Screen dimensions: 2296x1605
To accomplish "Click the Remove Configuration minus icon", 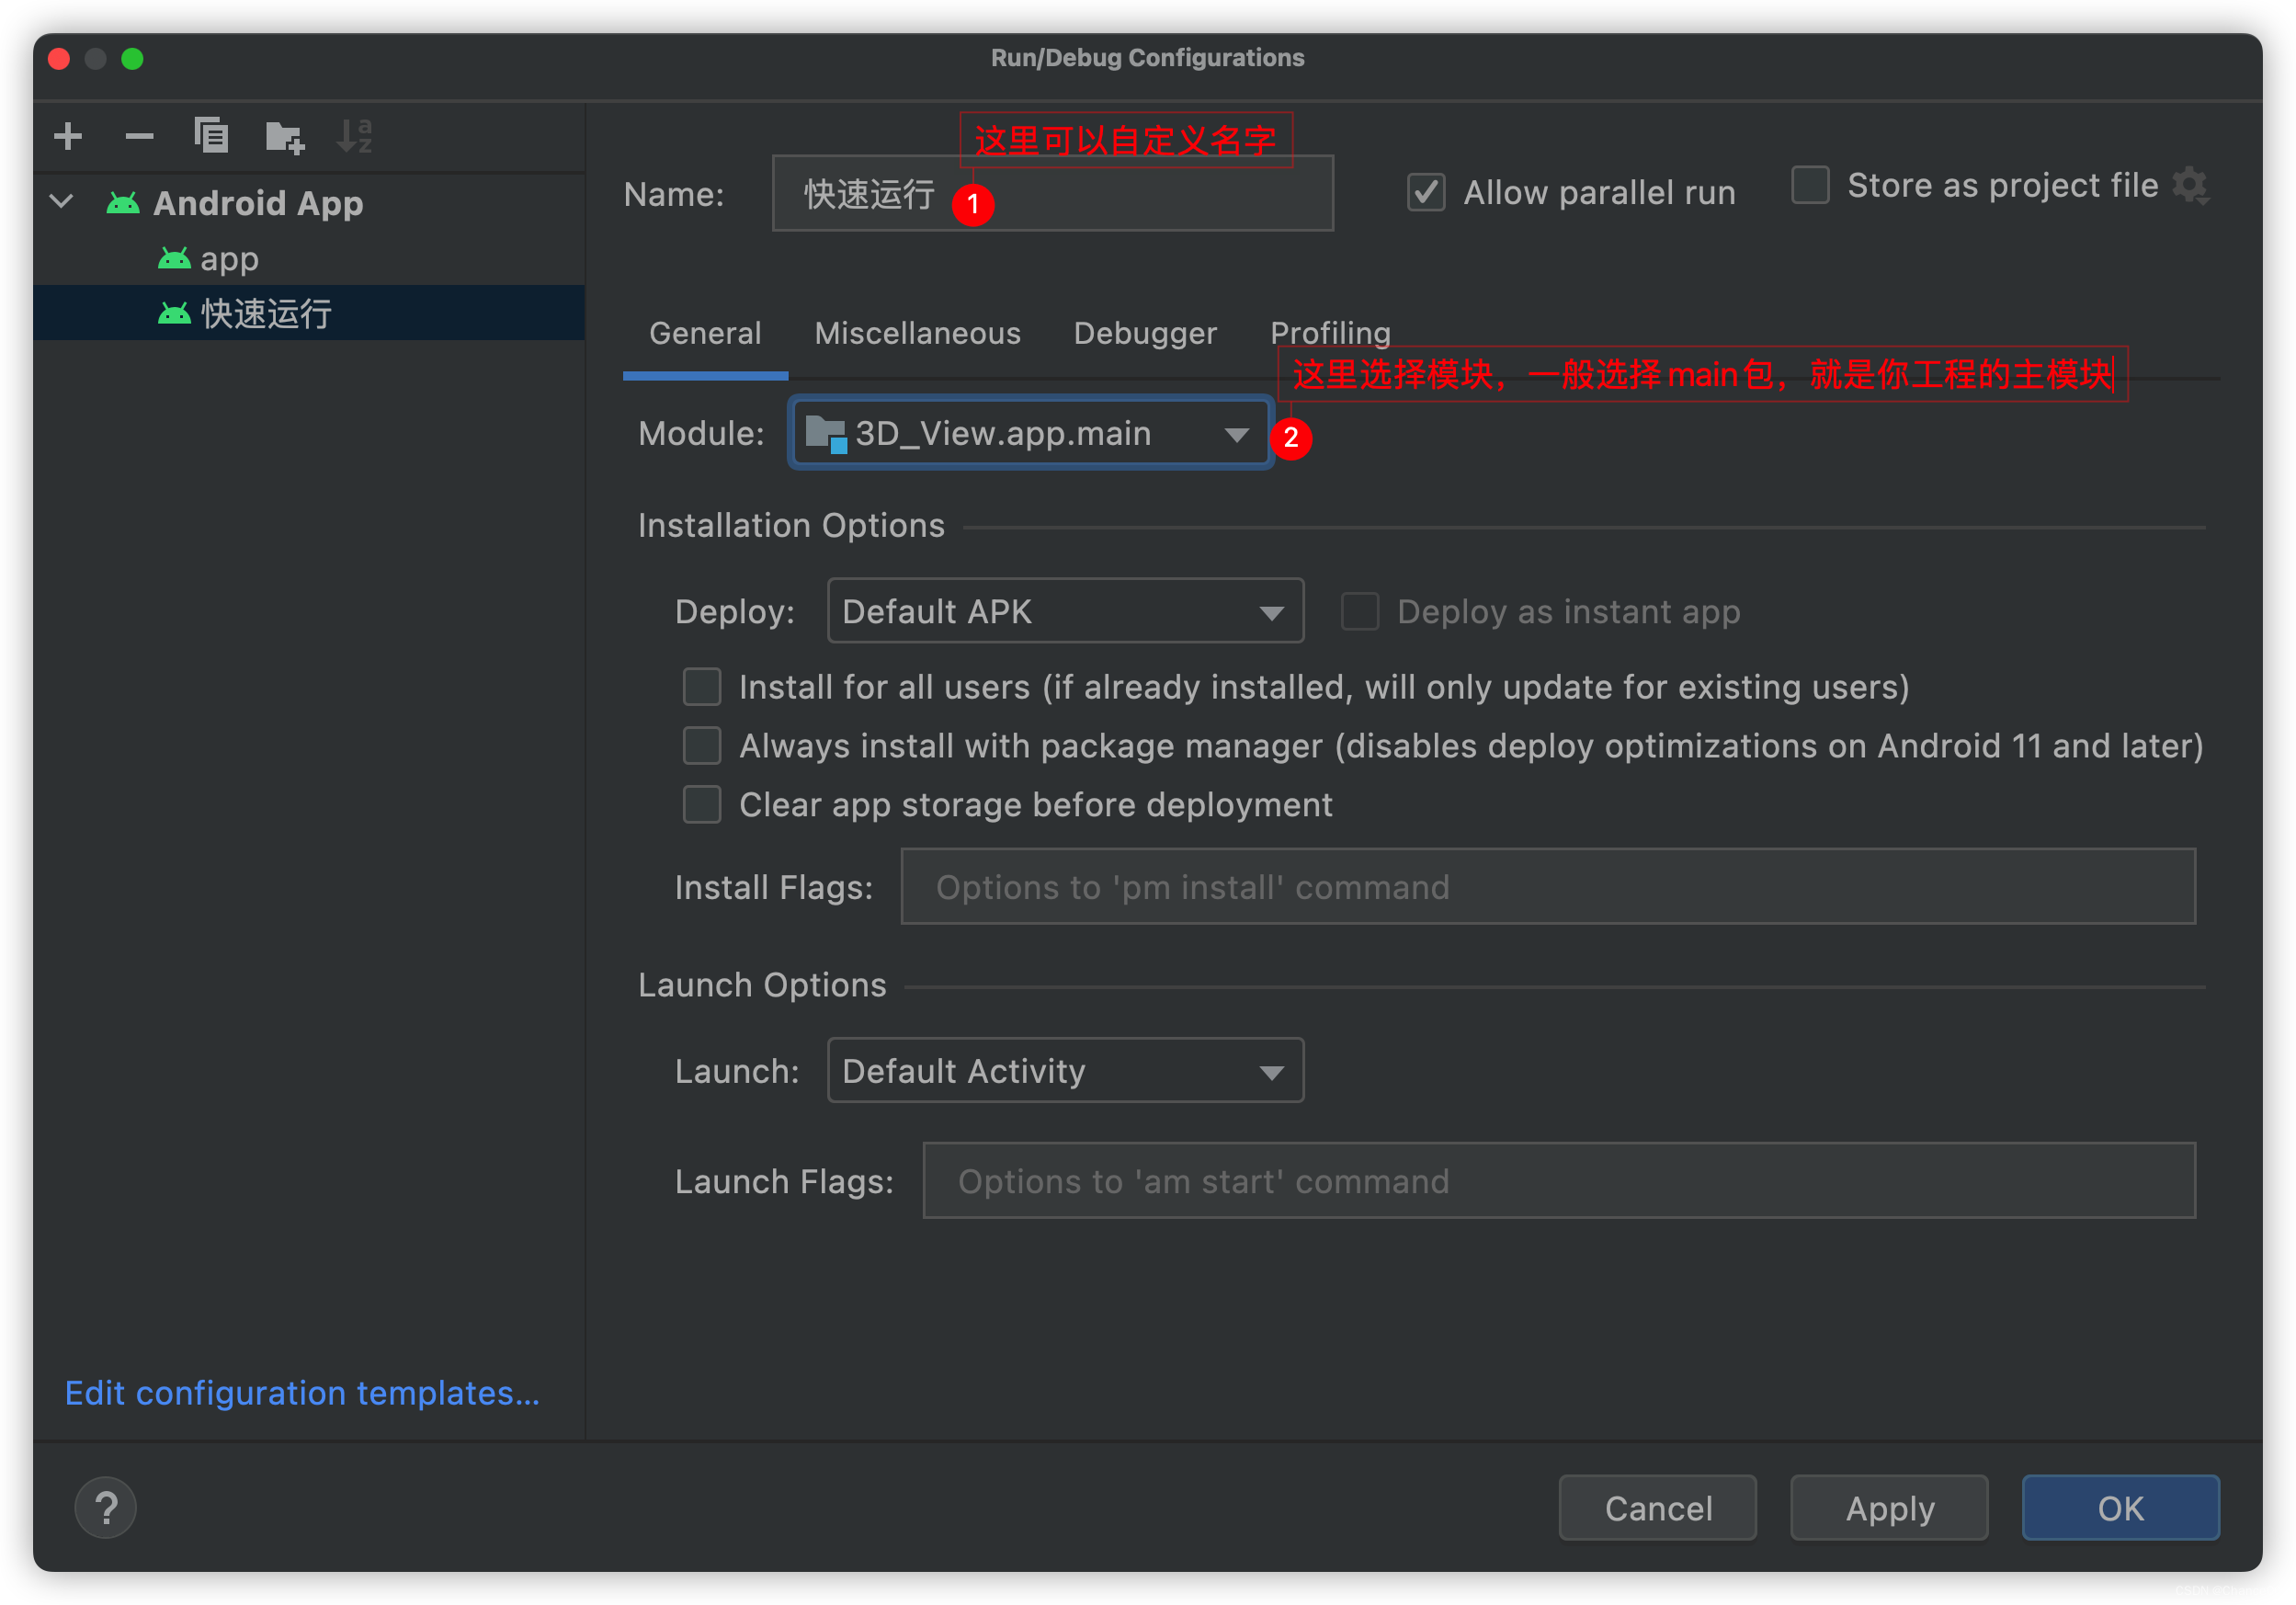I will click(x=139, y=136).
